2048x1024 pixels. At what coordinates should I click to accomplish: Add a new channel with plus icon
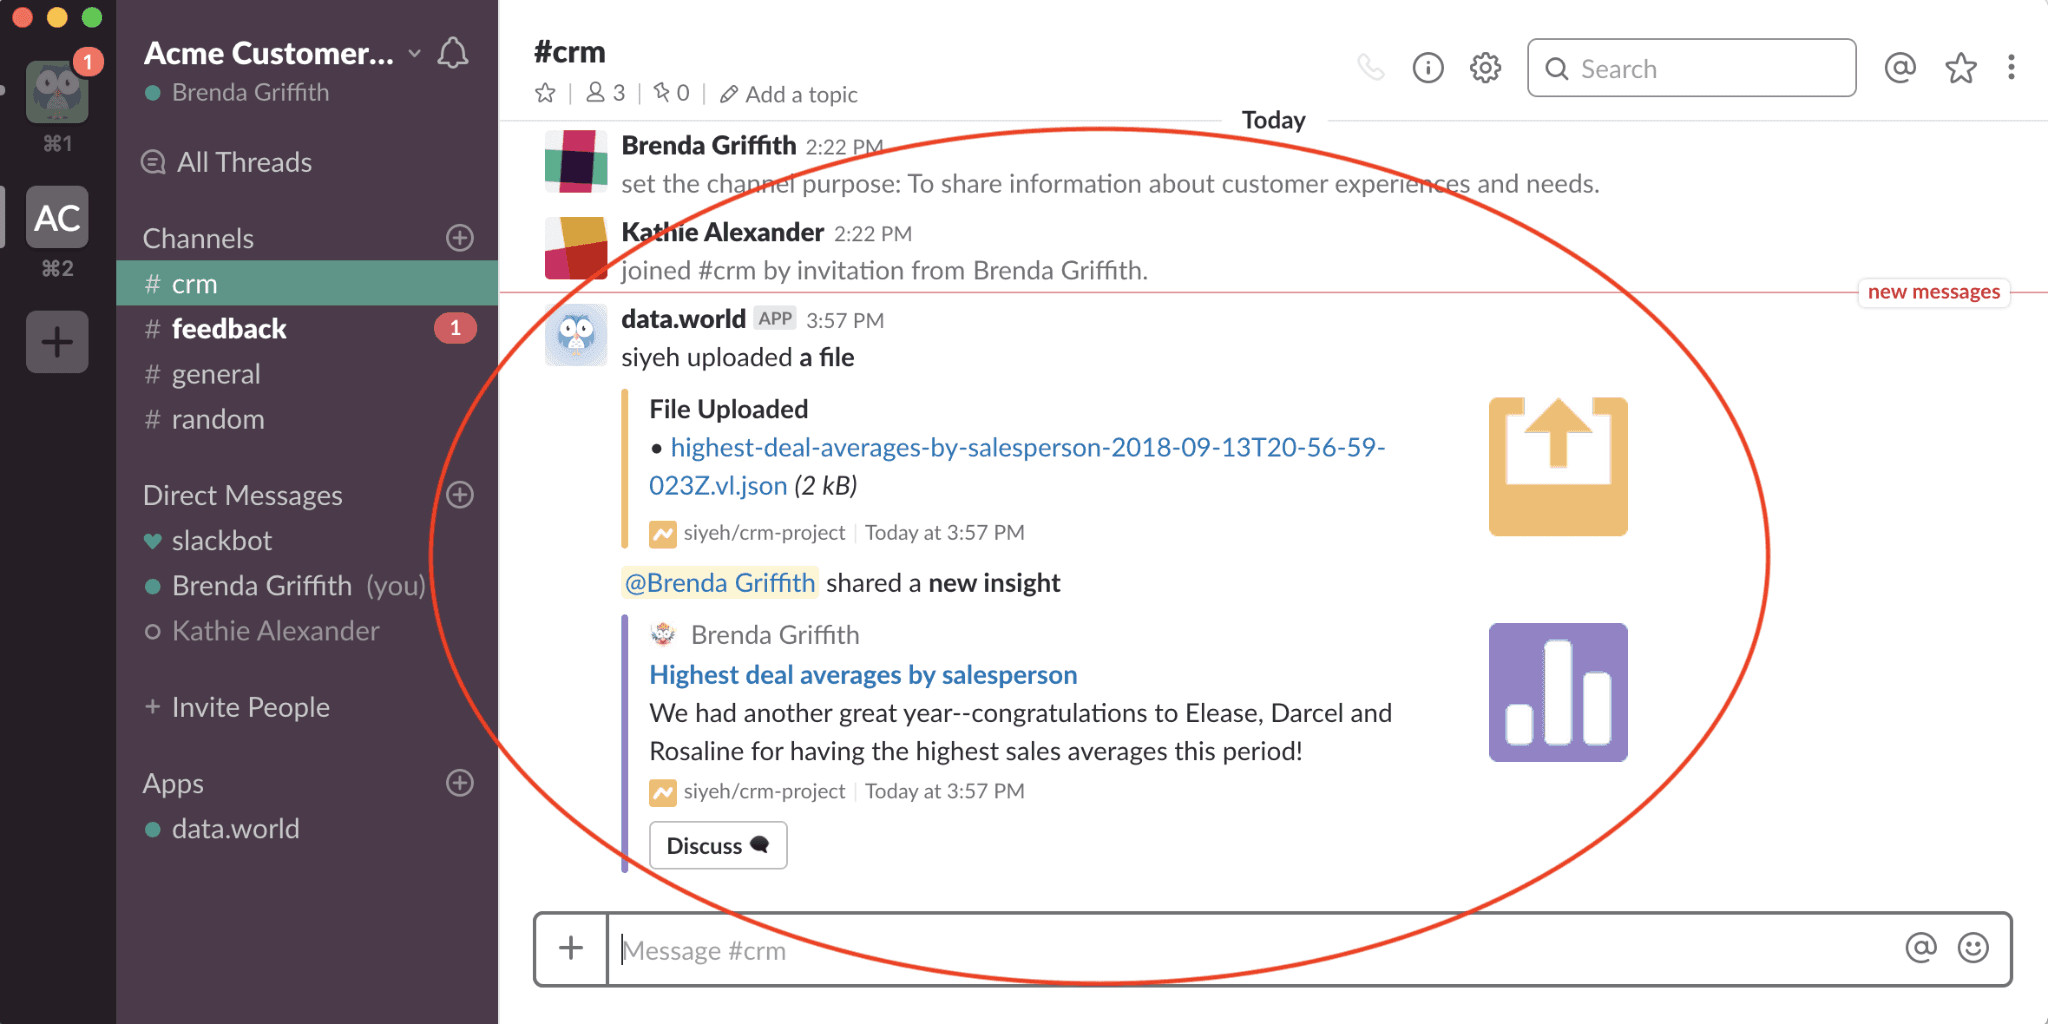460,238
